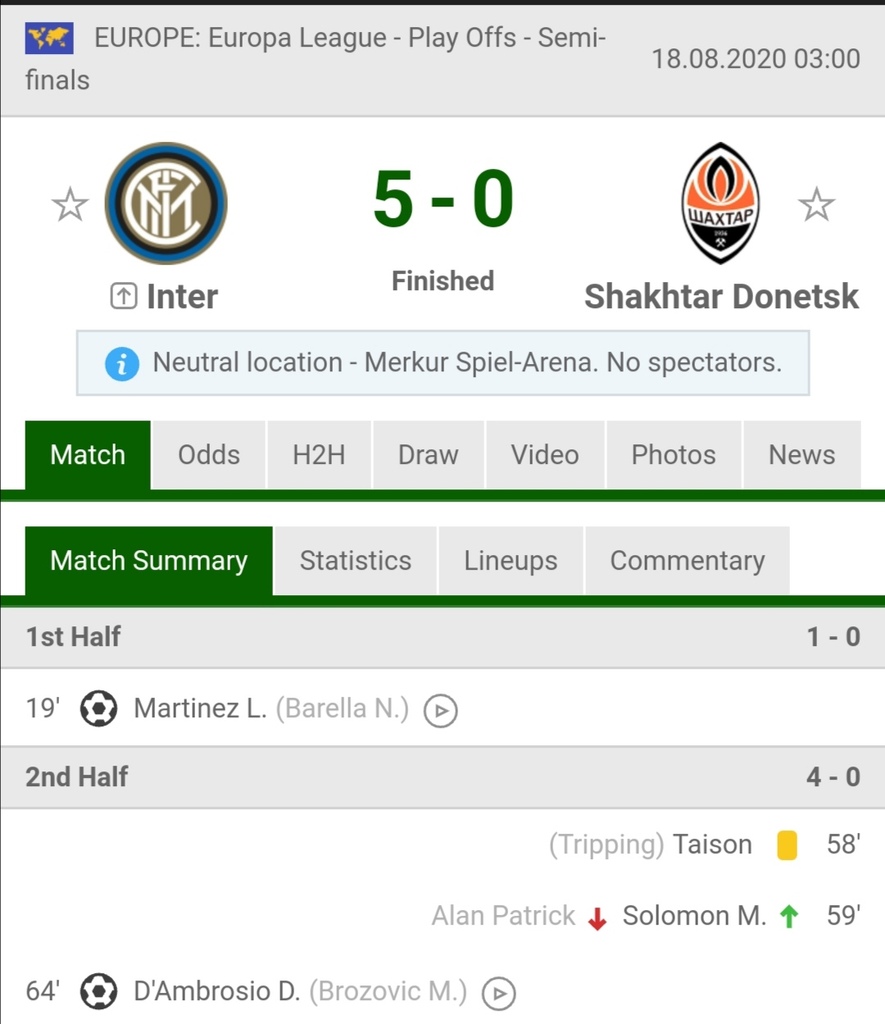Go to the Video tab
This screenshot has width=885, height=1024.
545,455
